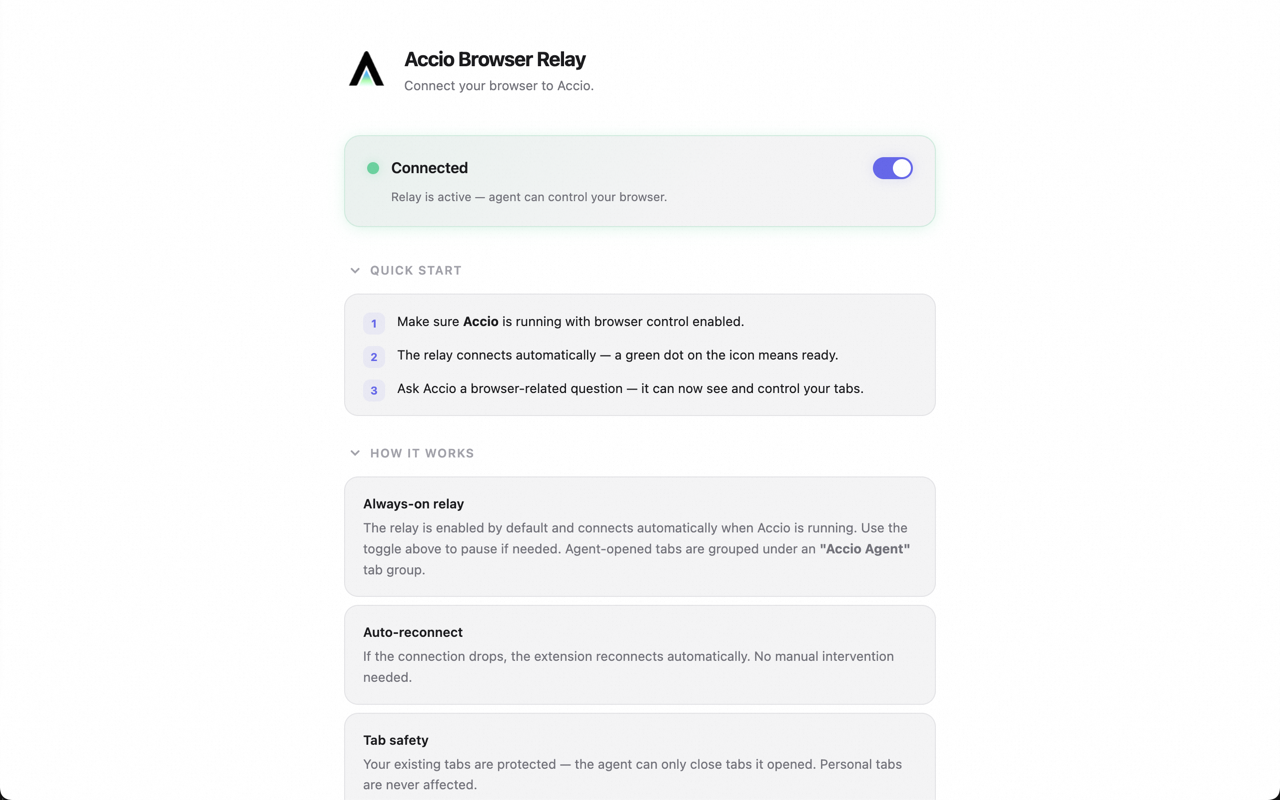Click the "Connect your browser to Accio" subtitle
This screenshot has width=1280, height=800.
click(499, 86)
